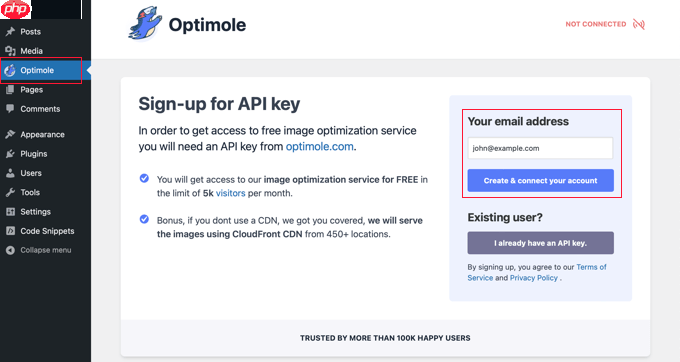
Task: Click Your email address label
Action: pyautogui.click(x=518, y=121)
